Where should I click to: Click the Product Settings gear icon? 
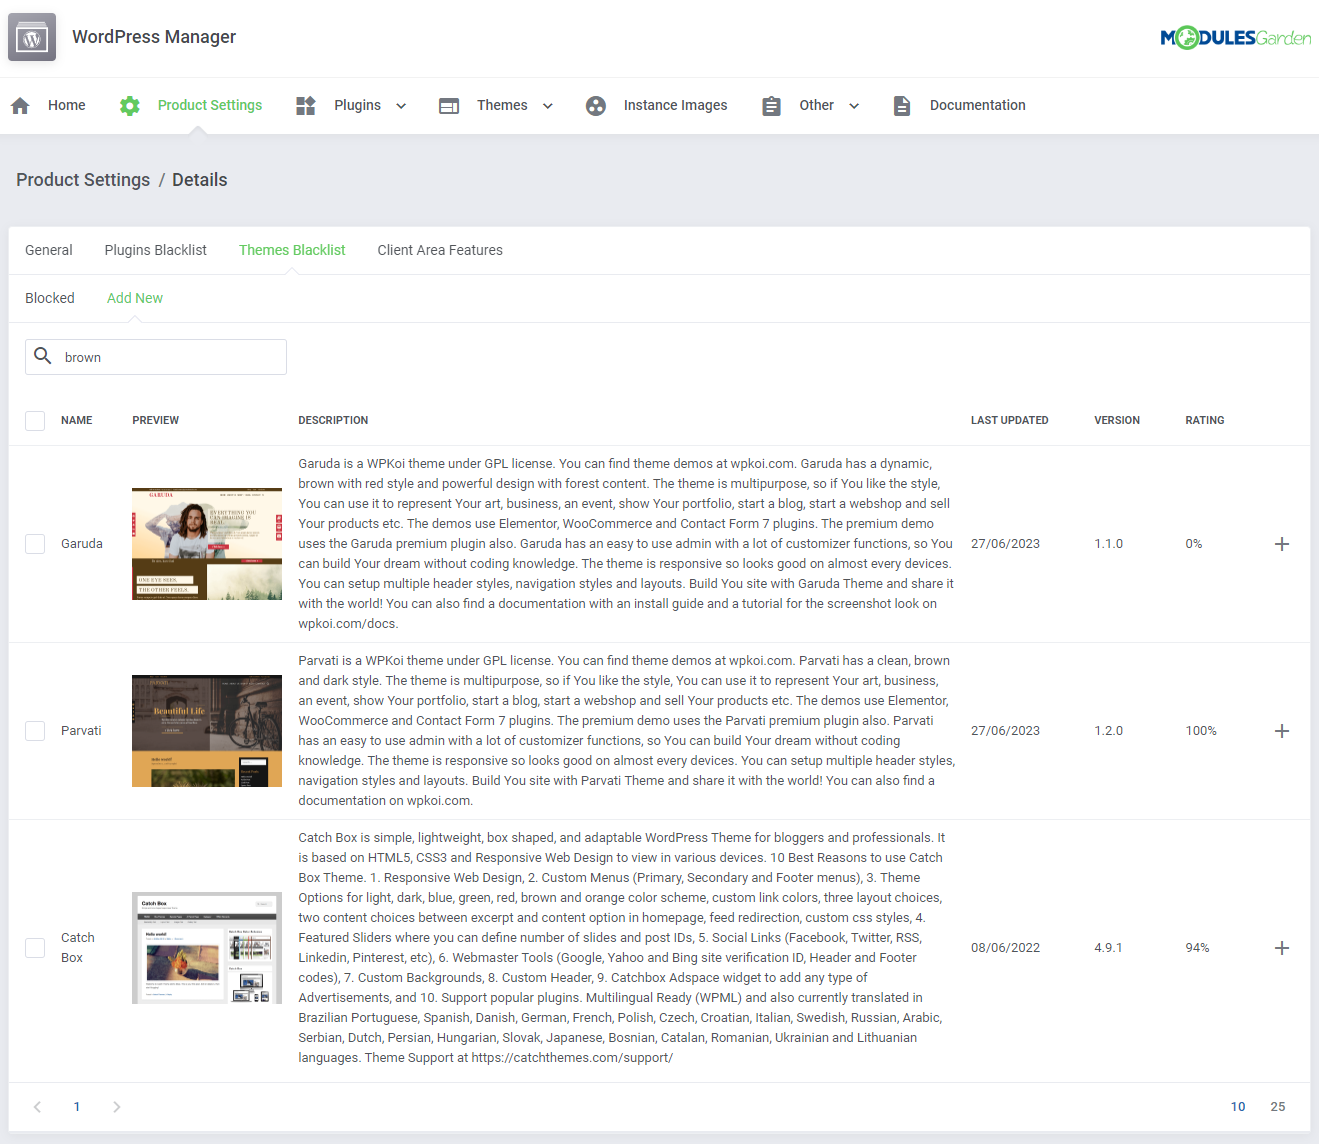pyautogui.click(x=129, y=105)
